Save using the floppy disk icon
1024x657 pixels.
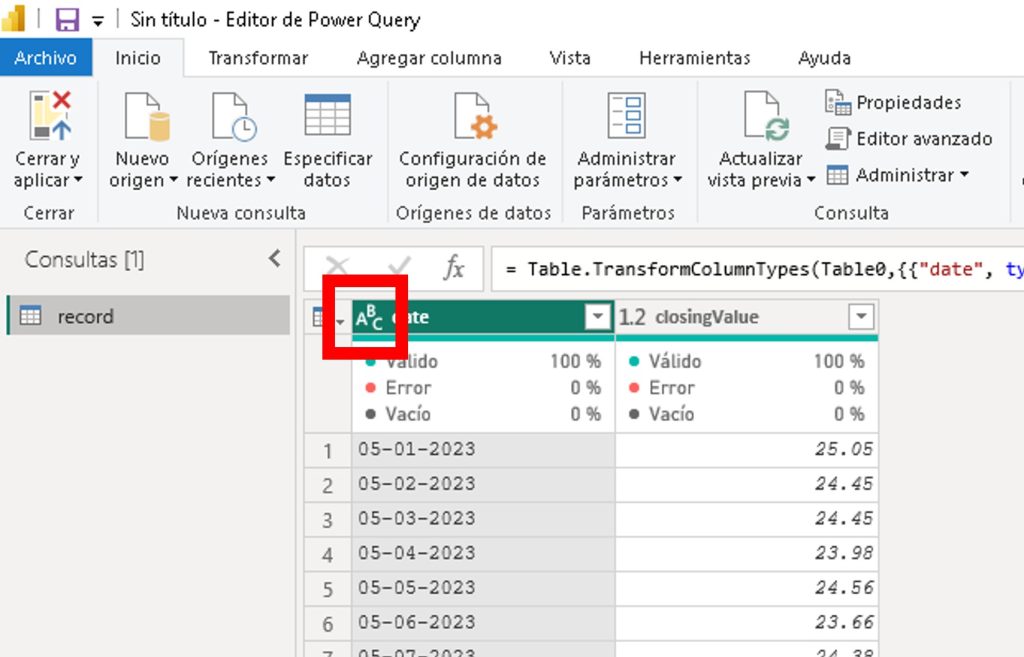[x=67, y=20]
